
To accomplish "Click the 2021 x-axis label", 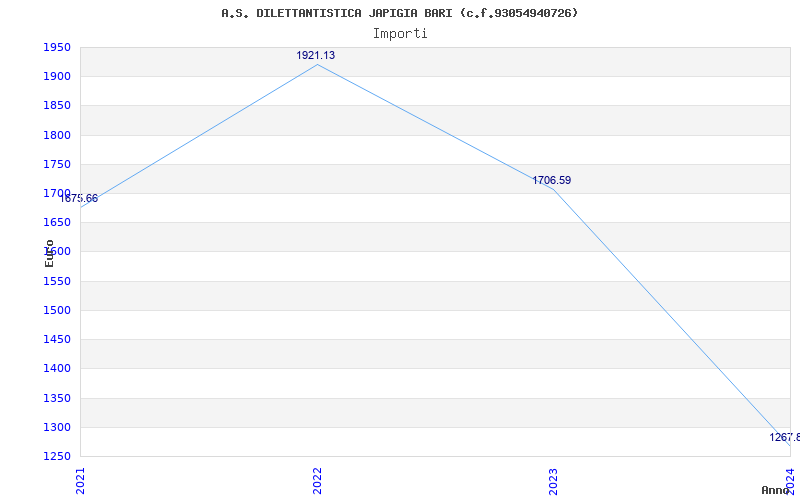I will [81, 481].
